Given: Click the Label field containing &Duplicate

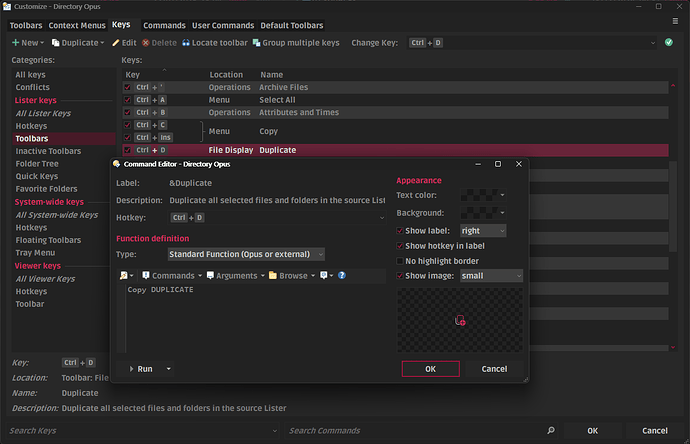Looking at the screenshot, I should tap(276, 183).
